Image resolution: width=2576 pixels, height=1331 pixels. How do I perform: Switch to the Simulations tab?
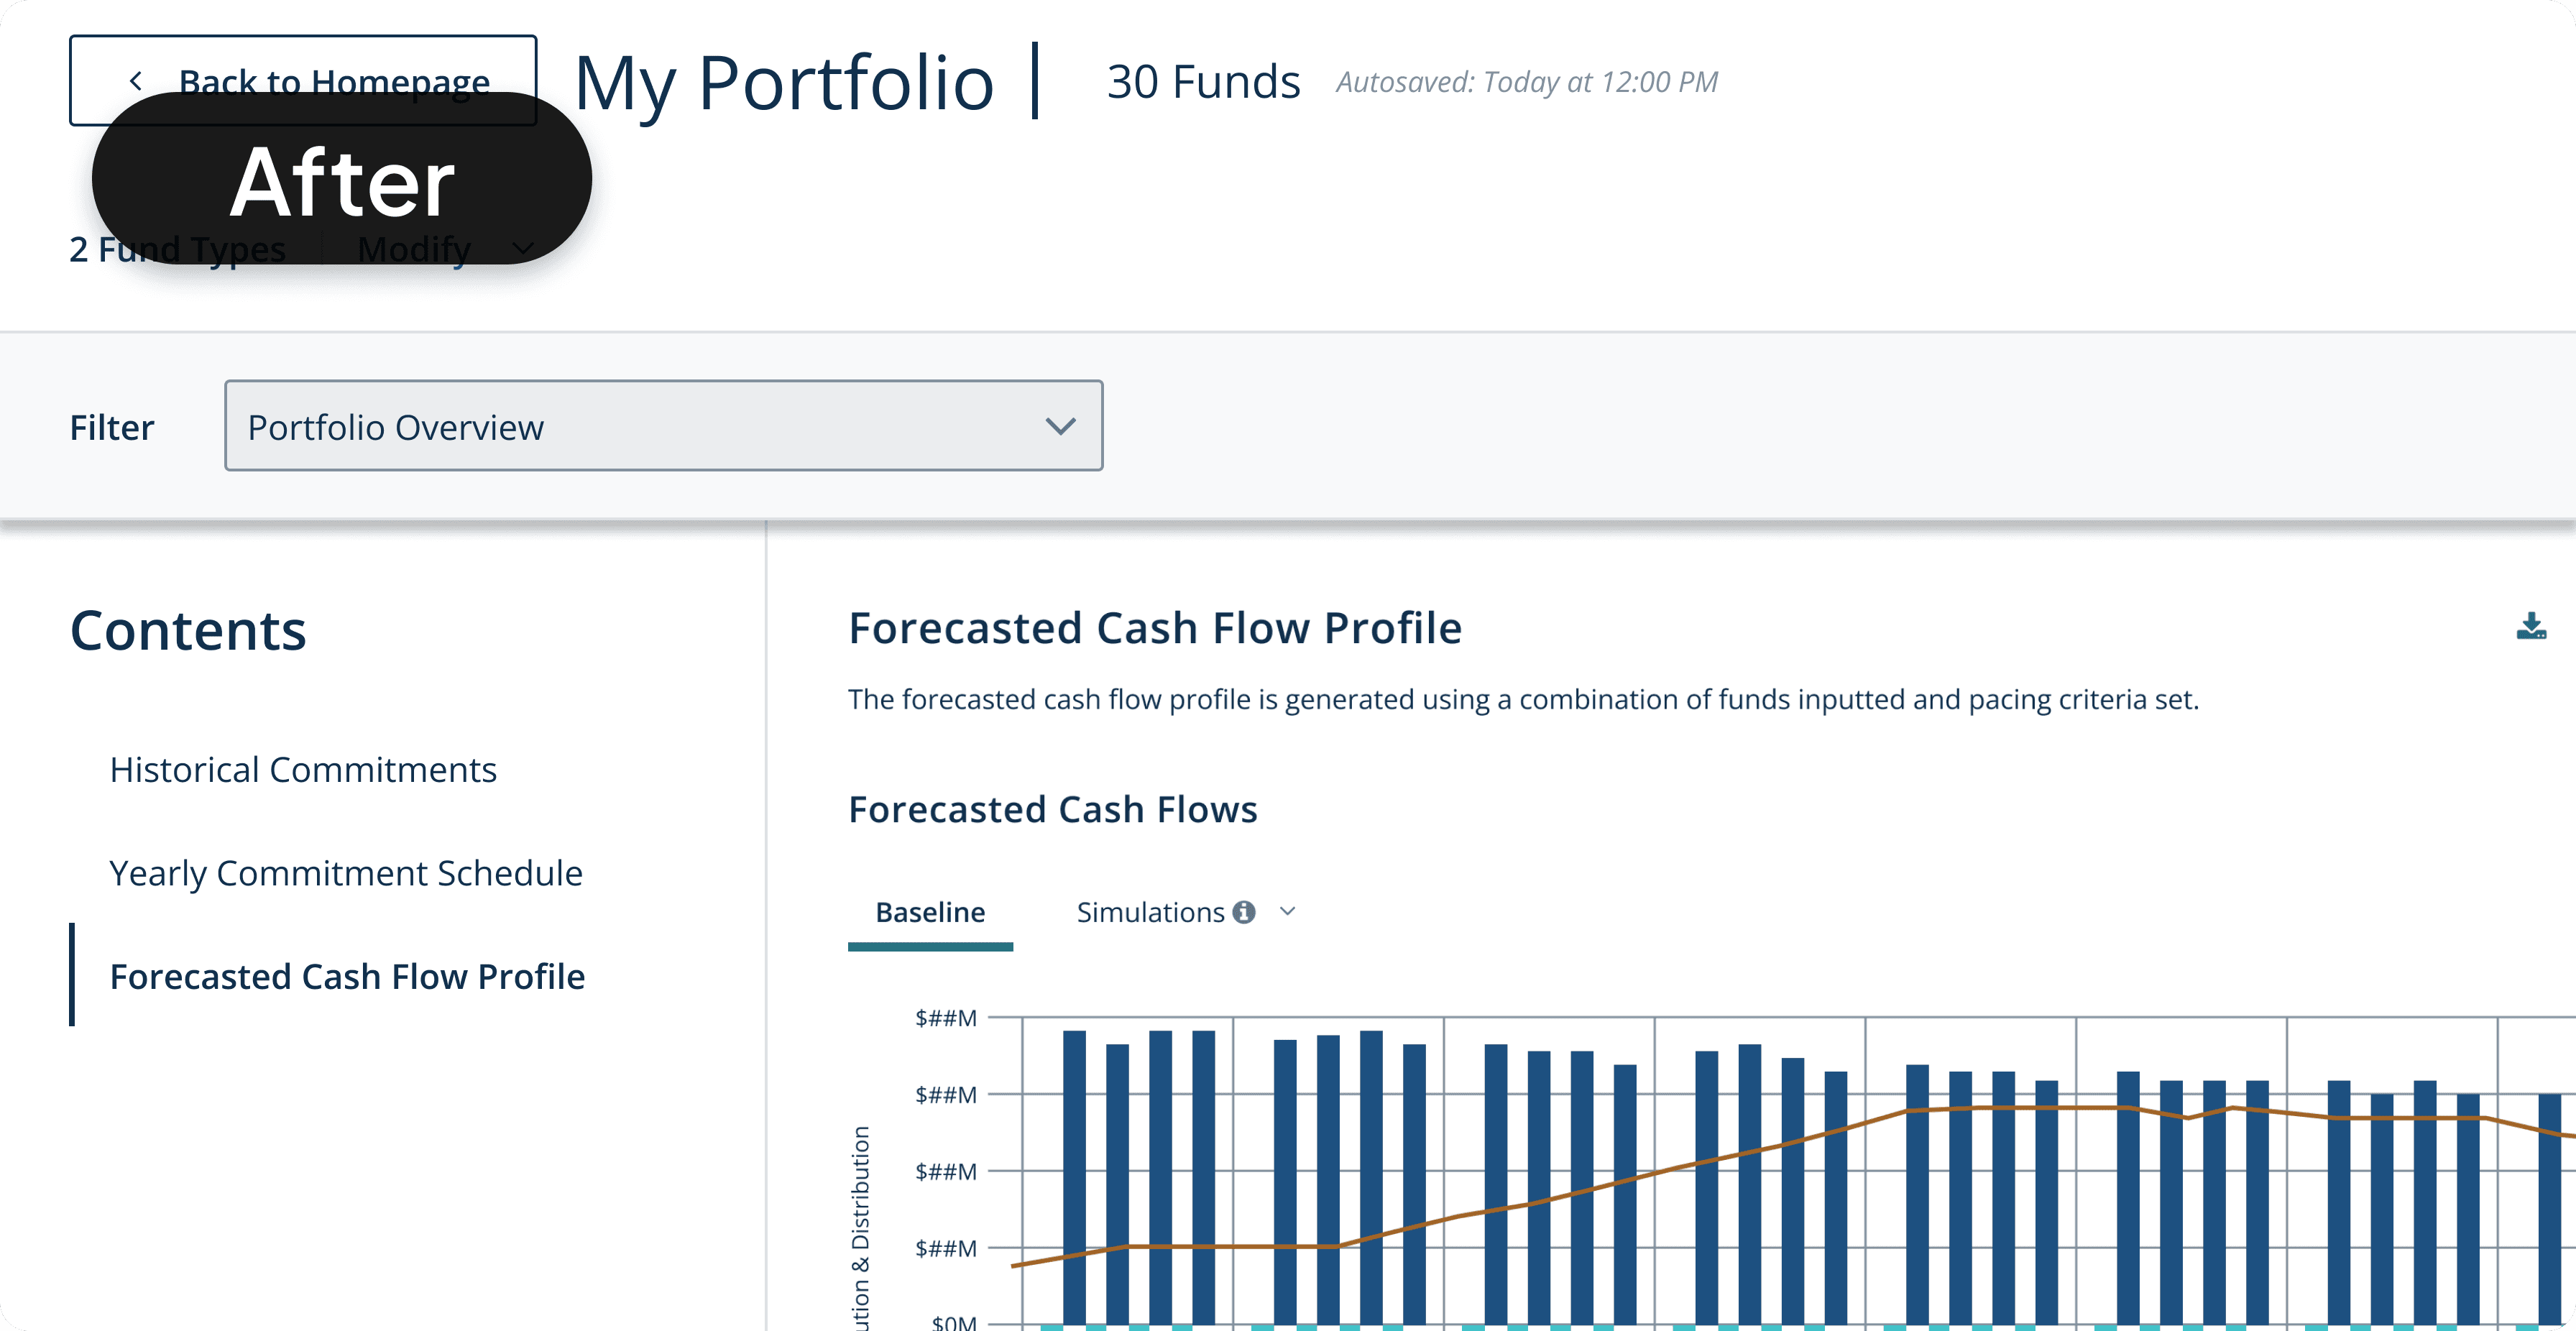[x=1150, y=912]
